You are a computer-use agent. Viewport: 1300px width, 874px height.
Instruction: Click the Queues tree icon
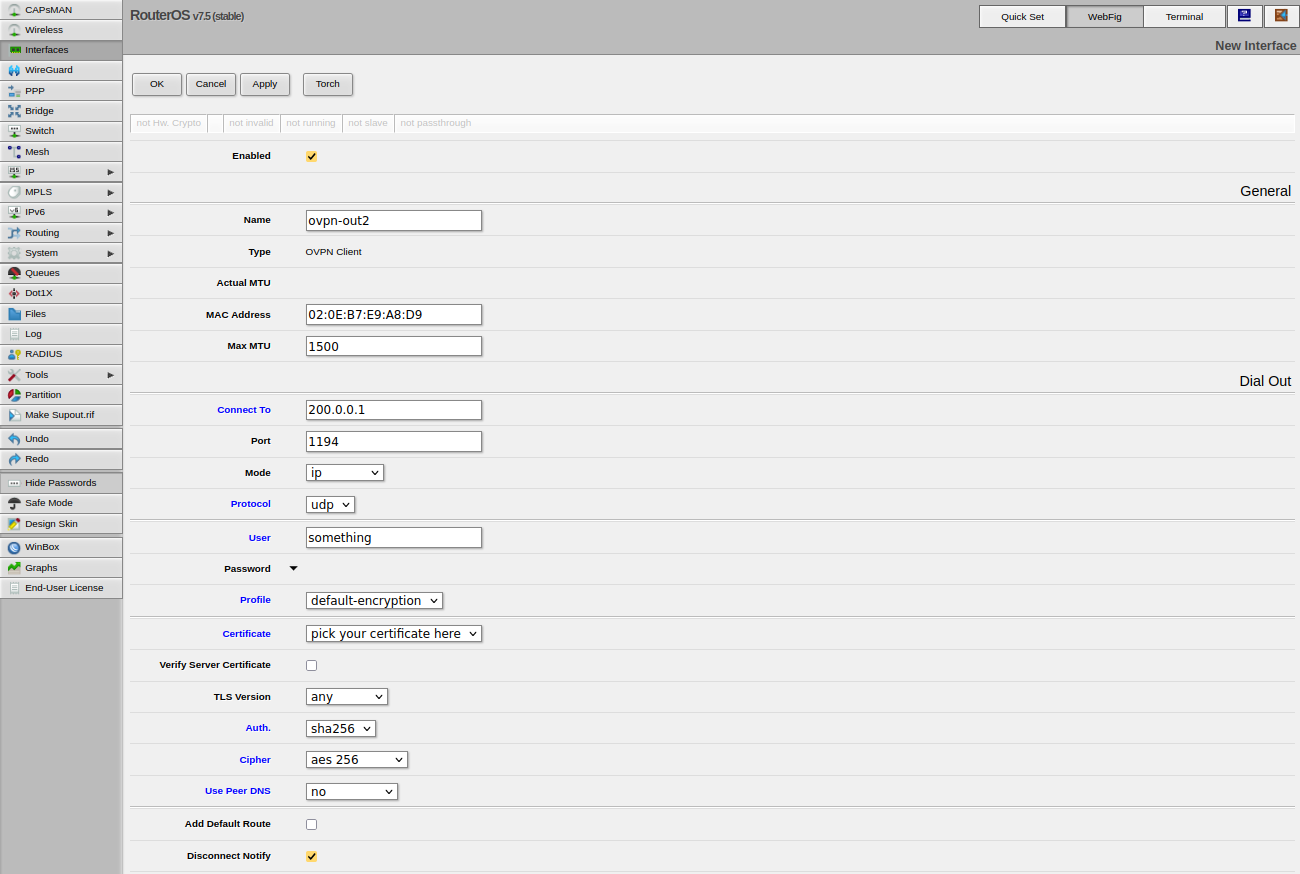pos(14,273)
